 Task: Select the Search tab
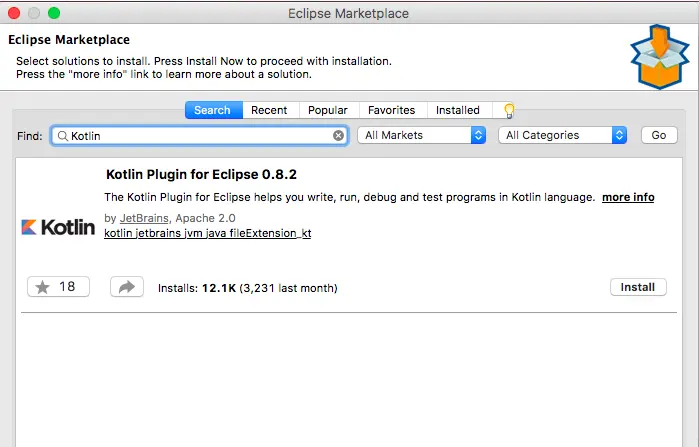click(212, 110)
